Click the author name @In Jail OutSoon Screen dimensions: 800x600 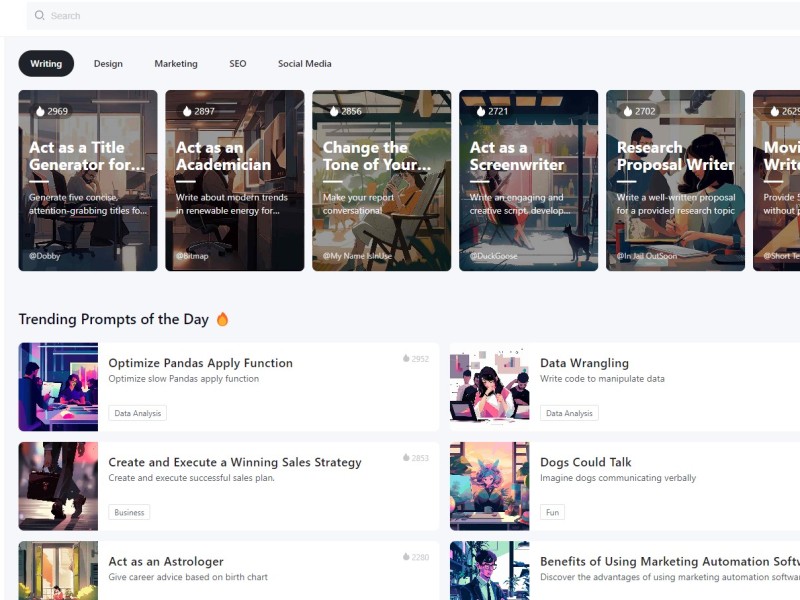tap(647, 256)
